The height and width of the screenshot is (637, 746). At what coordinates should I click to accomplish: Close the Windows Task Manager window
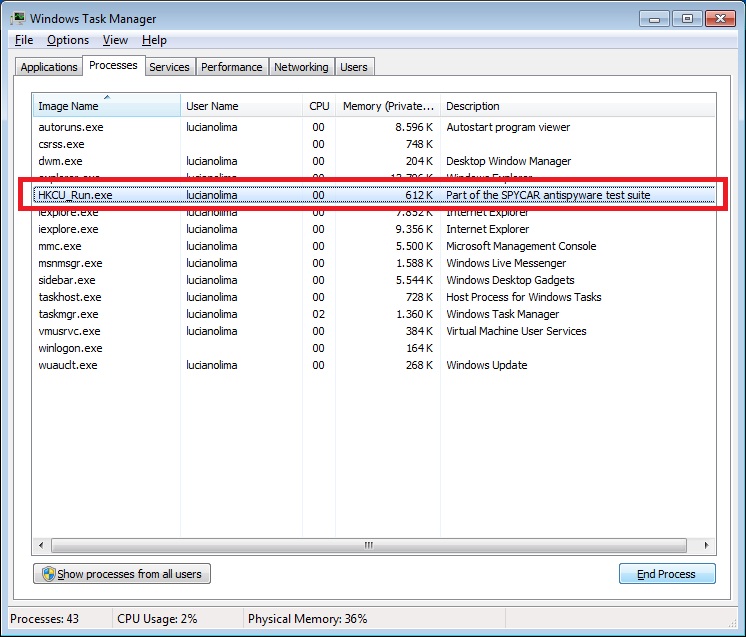coord(720,19)
